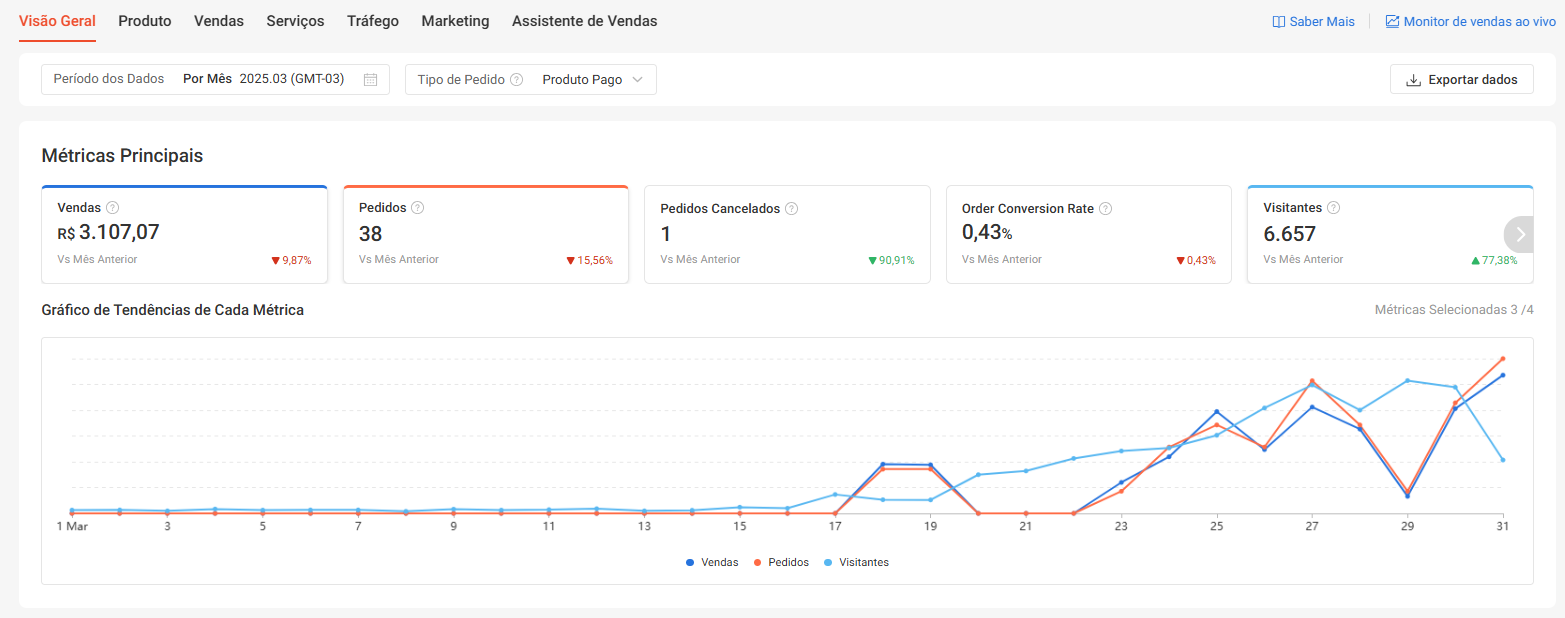Viewport: 1565px width, 618px height.
Task: Click the 25 March Vendas data point
Action: (1216, 412)
